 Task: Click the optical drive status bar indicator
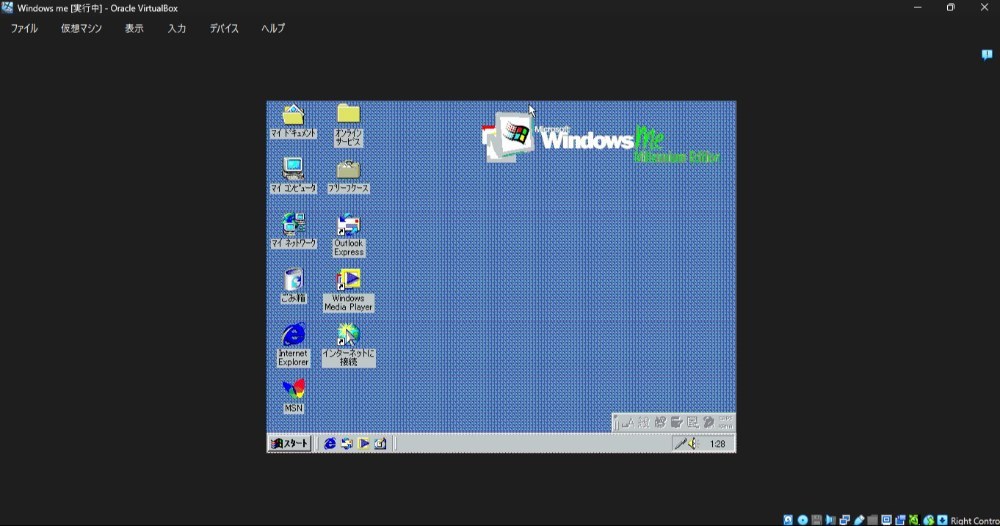pos(802,520)
